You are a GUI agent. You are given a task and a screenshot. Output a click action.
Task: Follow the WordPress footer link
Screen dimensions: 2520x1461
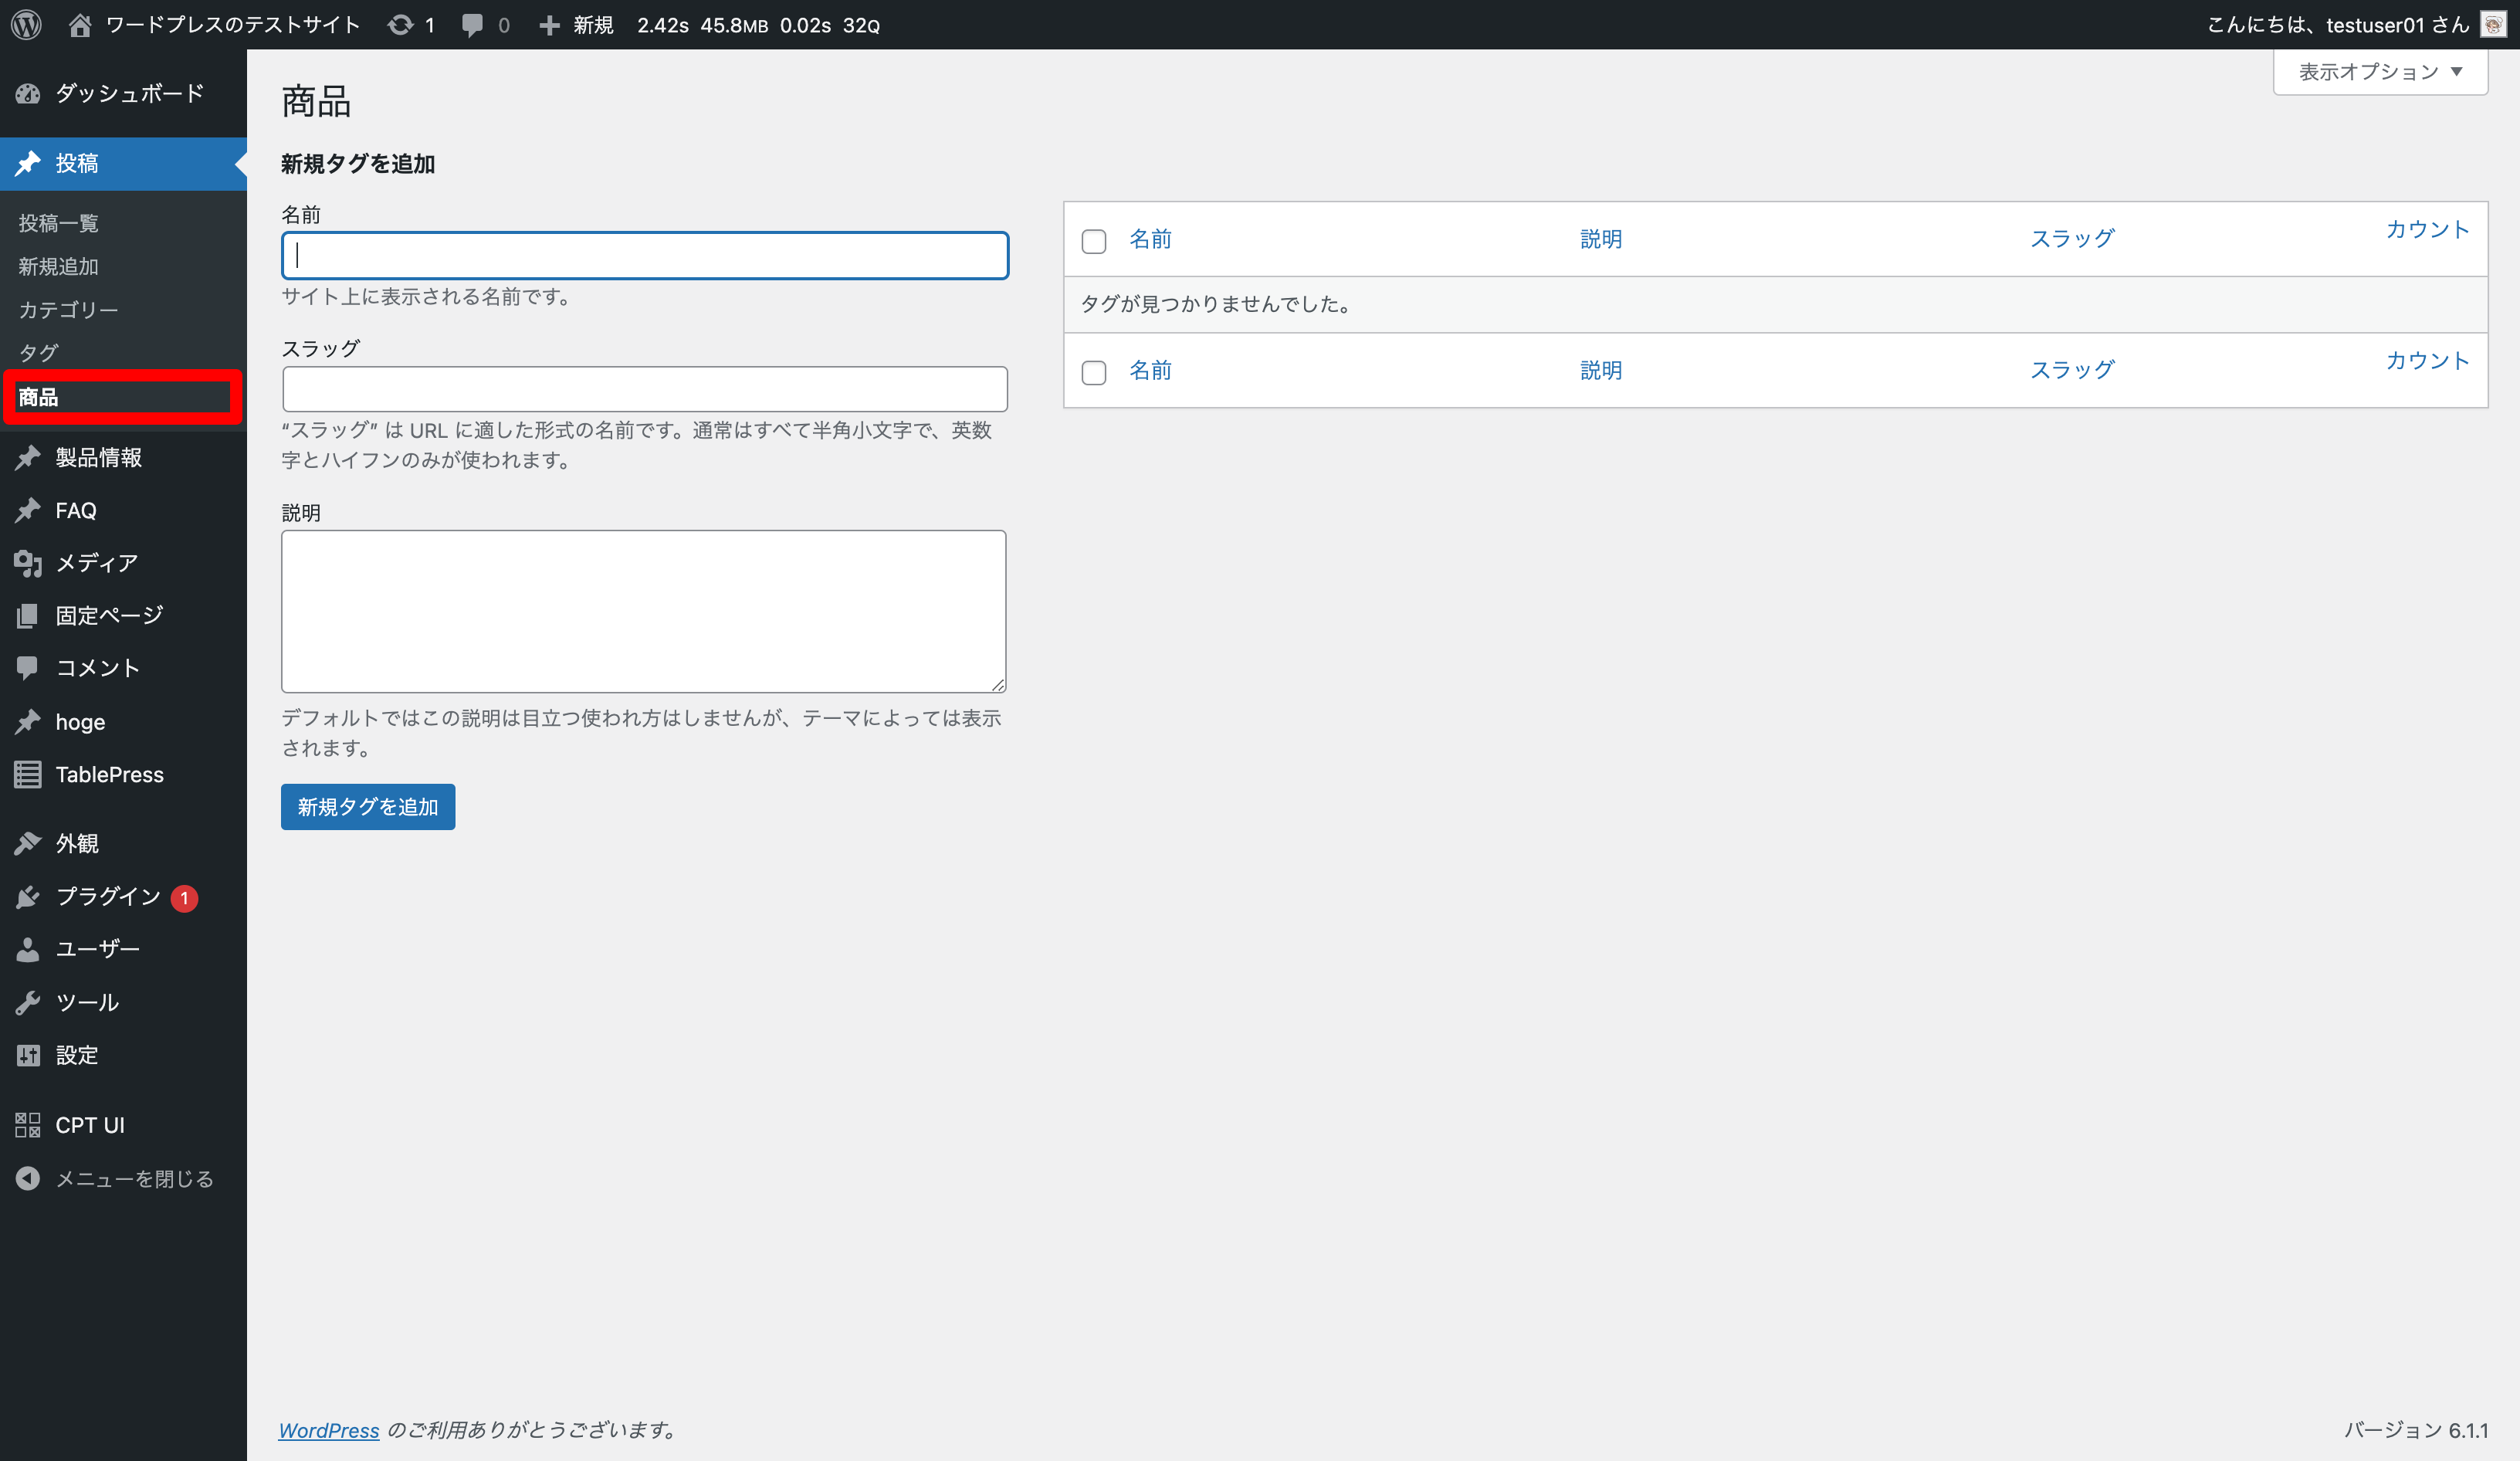coord(328,1430)
